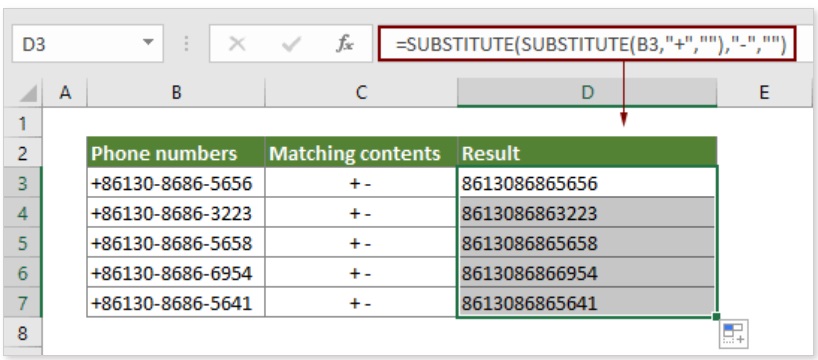Select column C header
Viewport: 818px width, 360px height.
click(x=361, y=93)
